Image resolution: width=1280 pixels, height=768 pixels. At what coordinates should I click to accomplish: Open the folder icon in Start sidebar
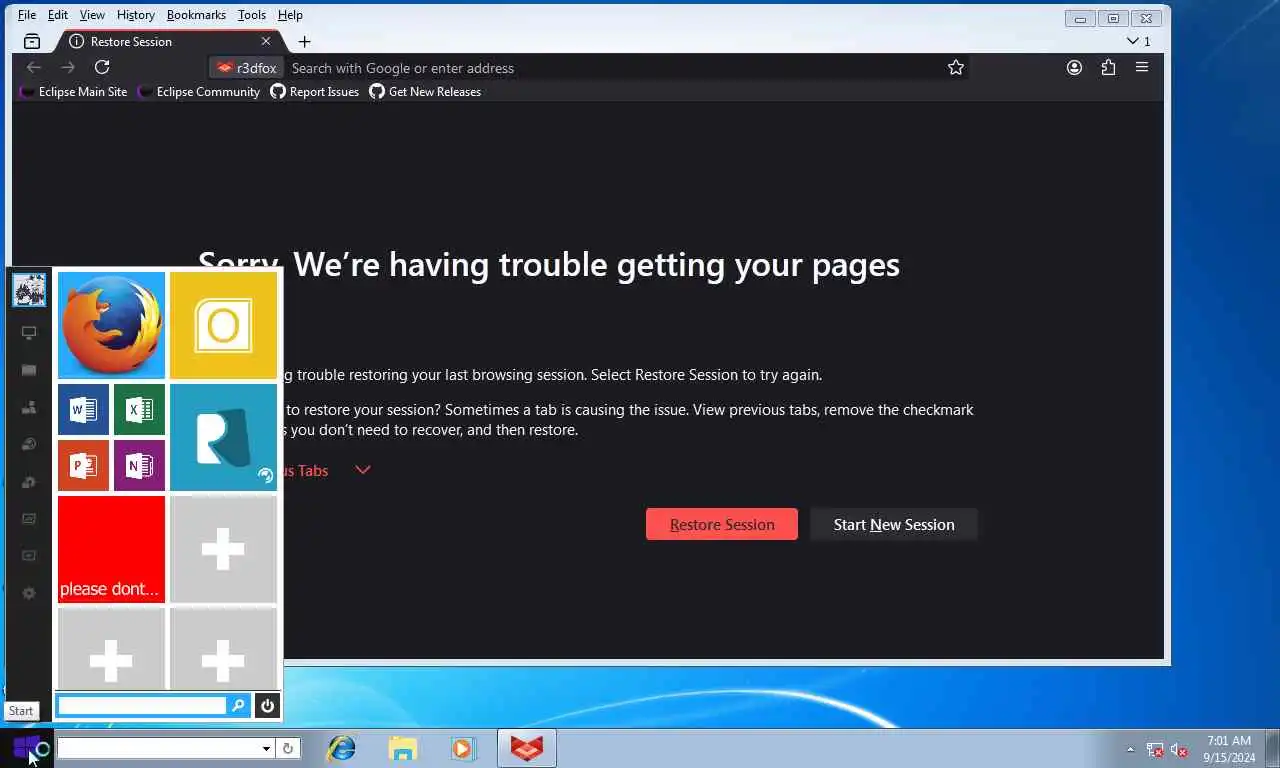29,370
